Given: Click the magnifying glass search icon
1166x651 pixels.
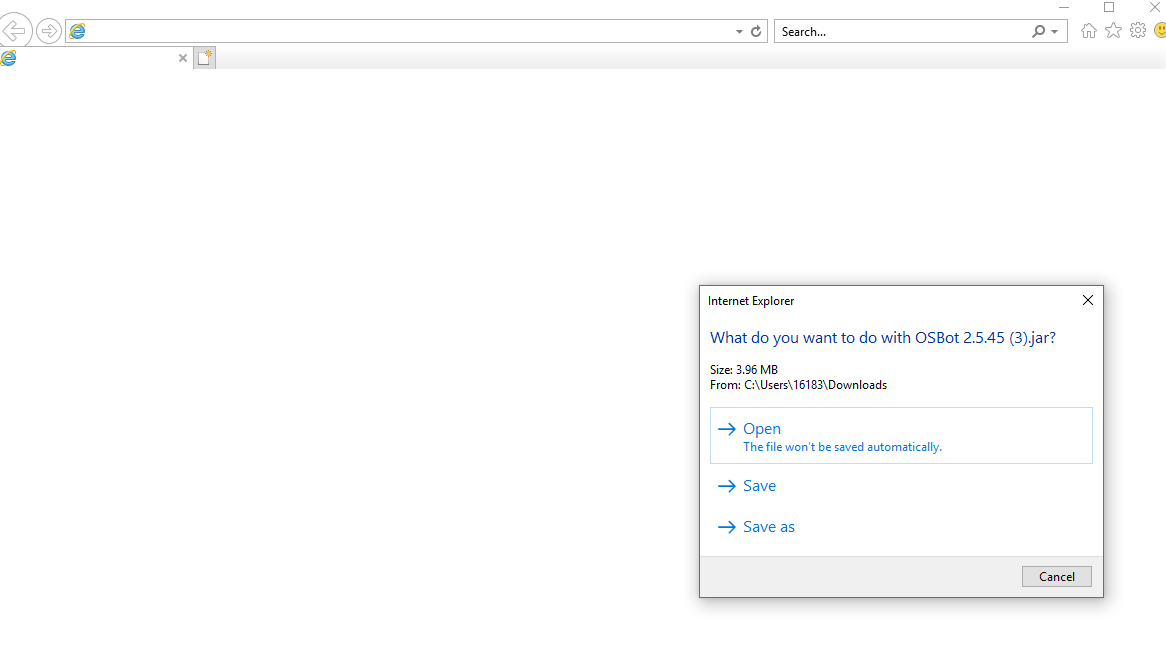Looking at the screenshot, I should tap(1038, 31).
